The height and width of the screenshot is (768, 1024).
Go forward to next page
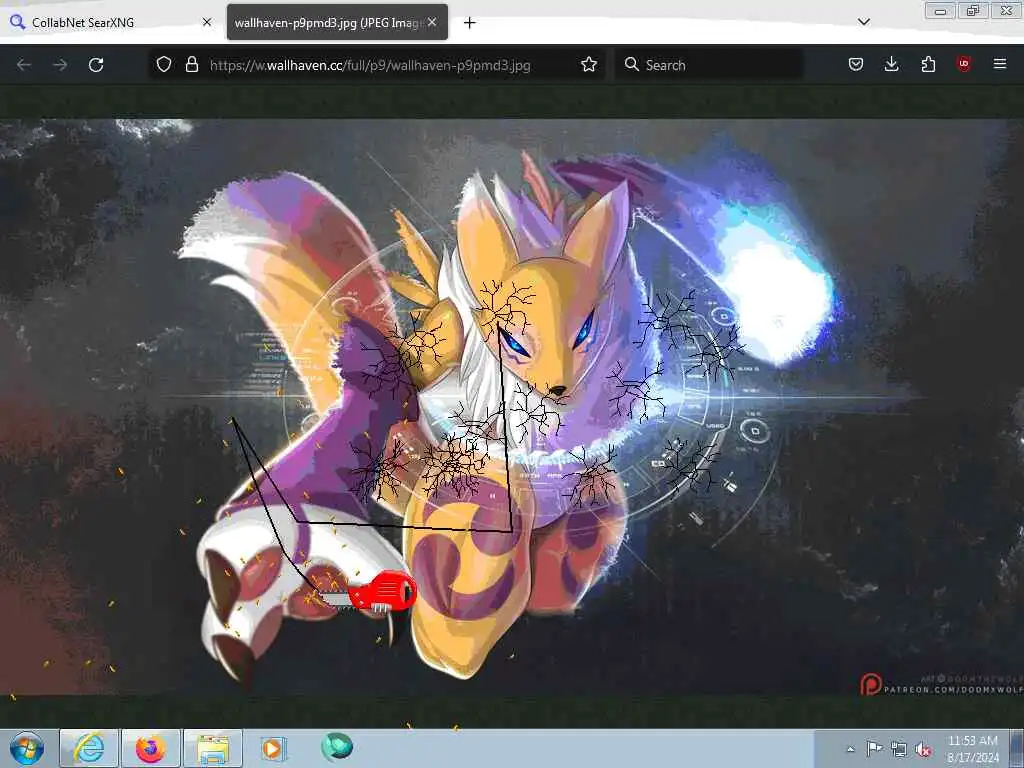(60, 65)
